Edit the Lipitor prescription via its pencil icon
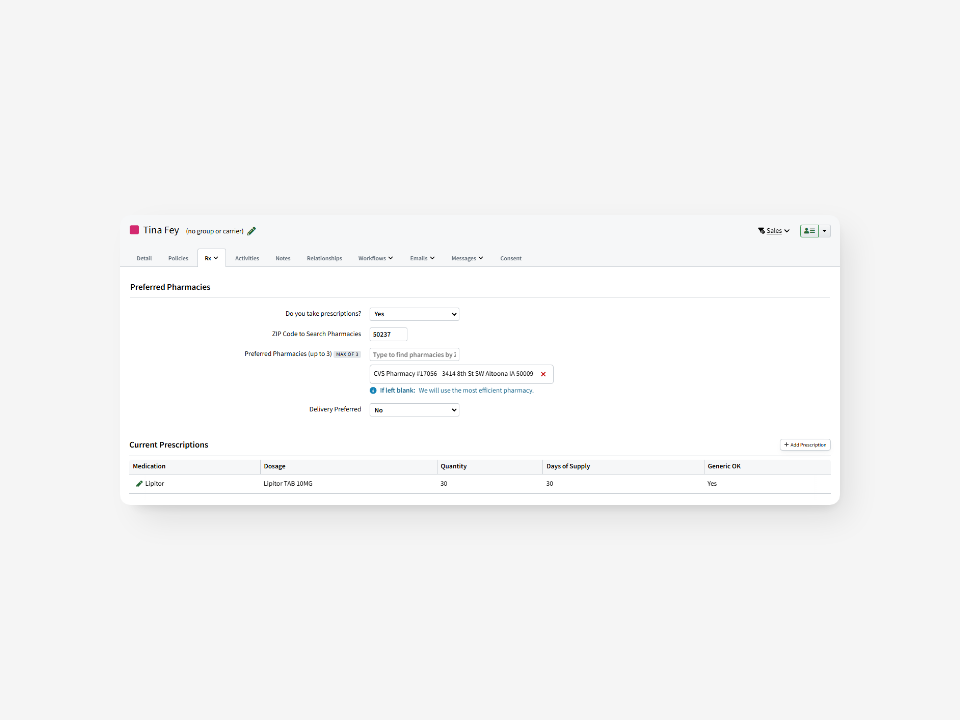The width and height of the screenshot is (960, 720). pos(140,483)
